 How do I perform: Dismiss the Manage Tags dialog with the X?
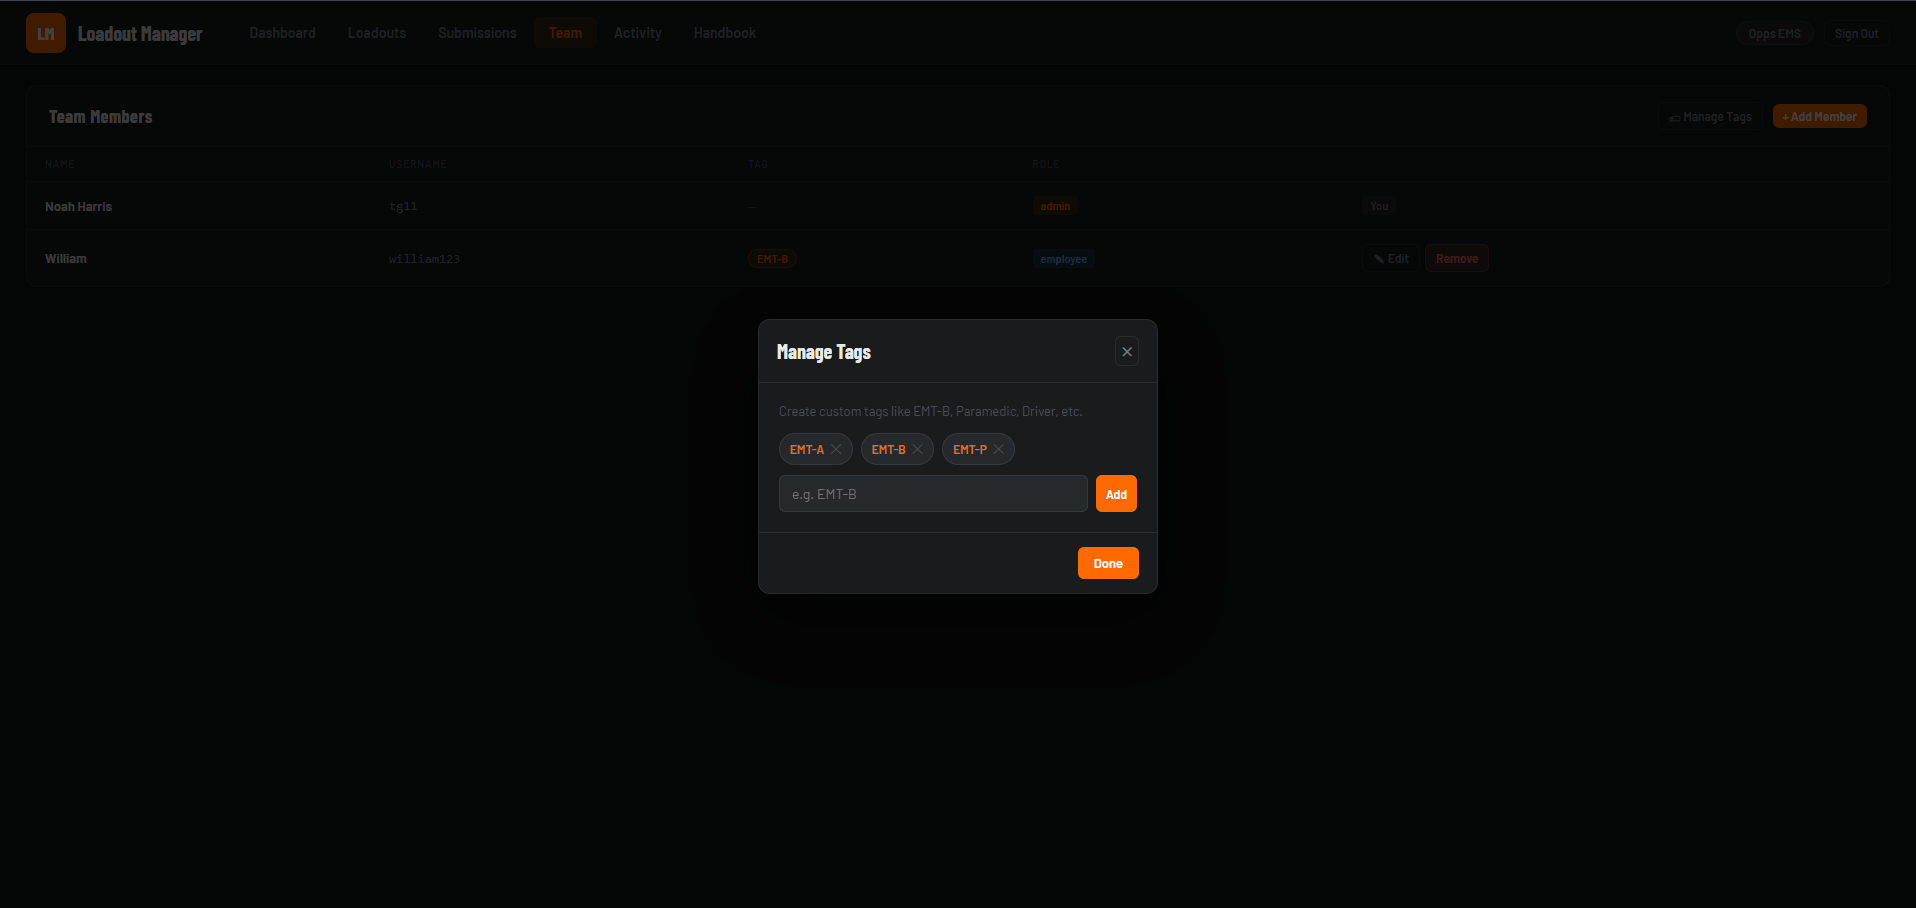(x=1126, y=351)
